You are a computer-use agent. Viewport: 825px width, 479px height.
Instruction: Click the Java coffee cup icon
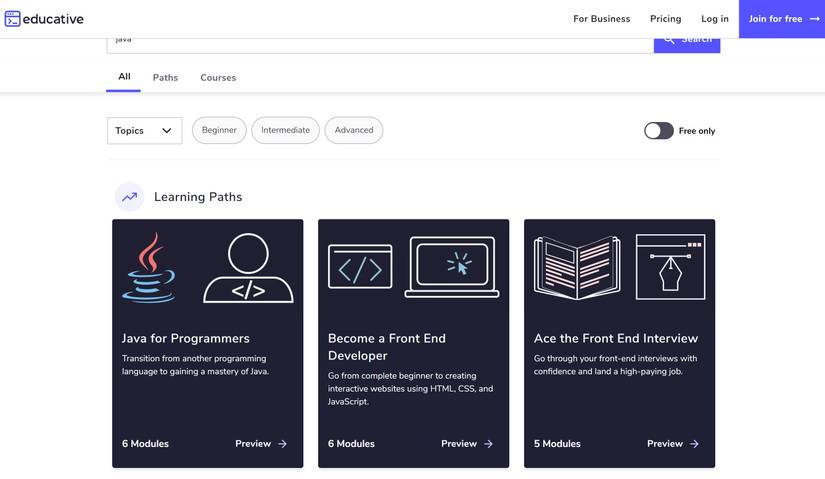point(149,268)
